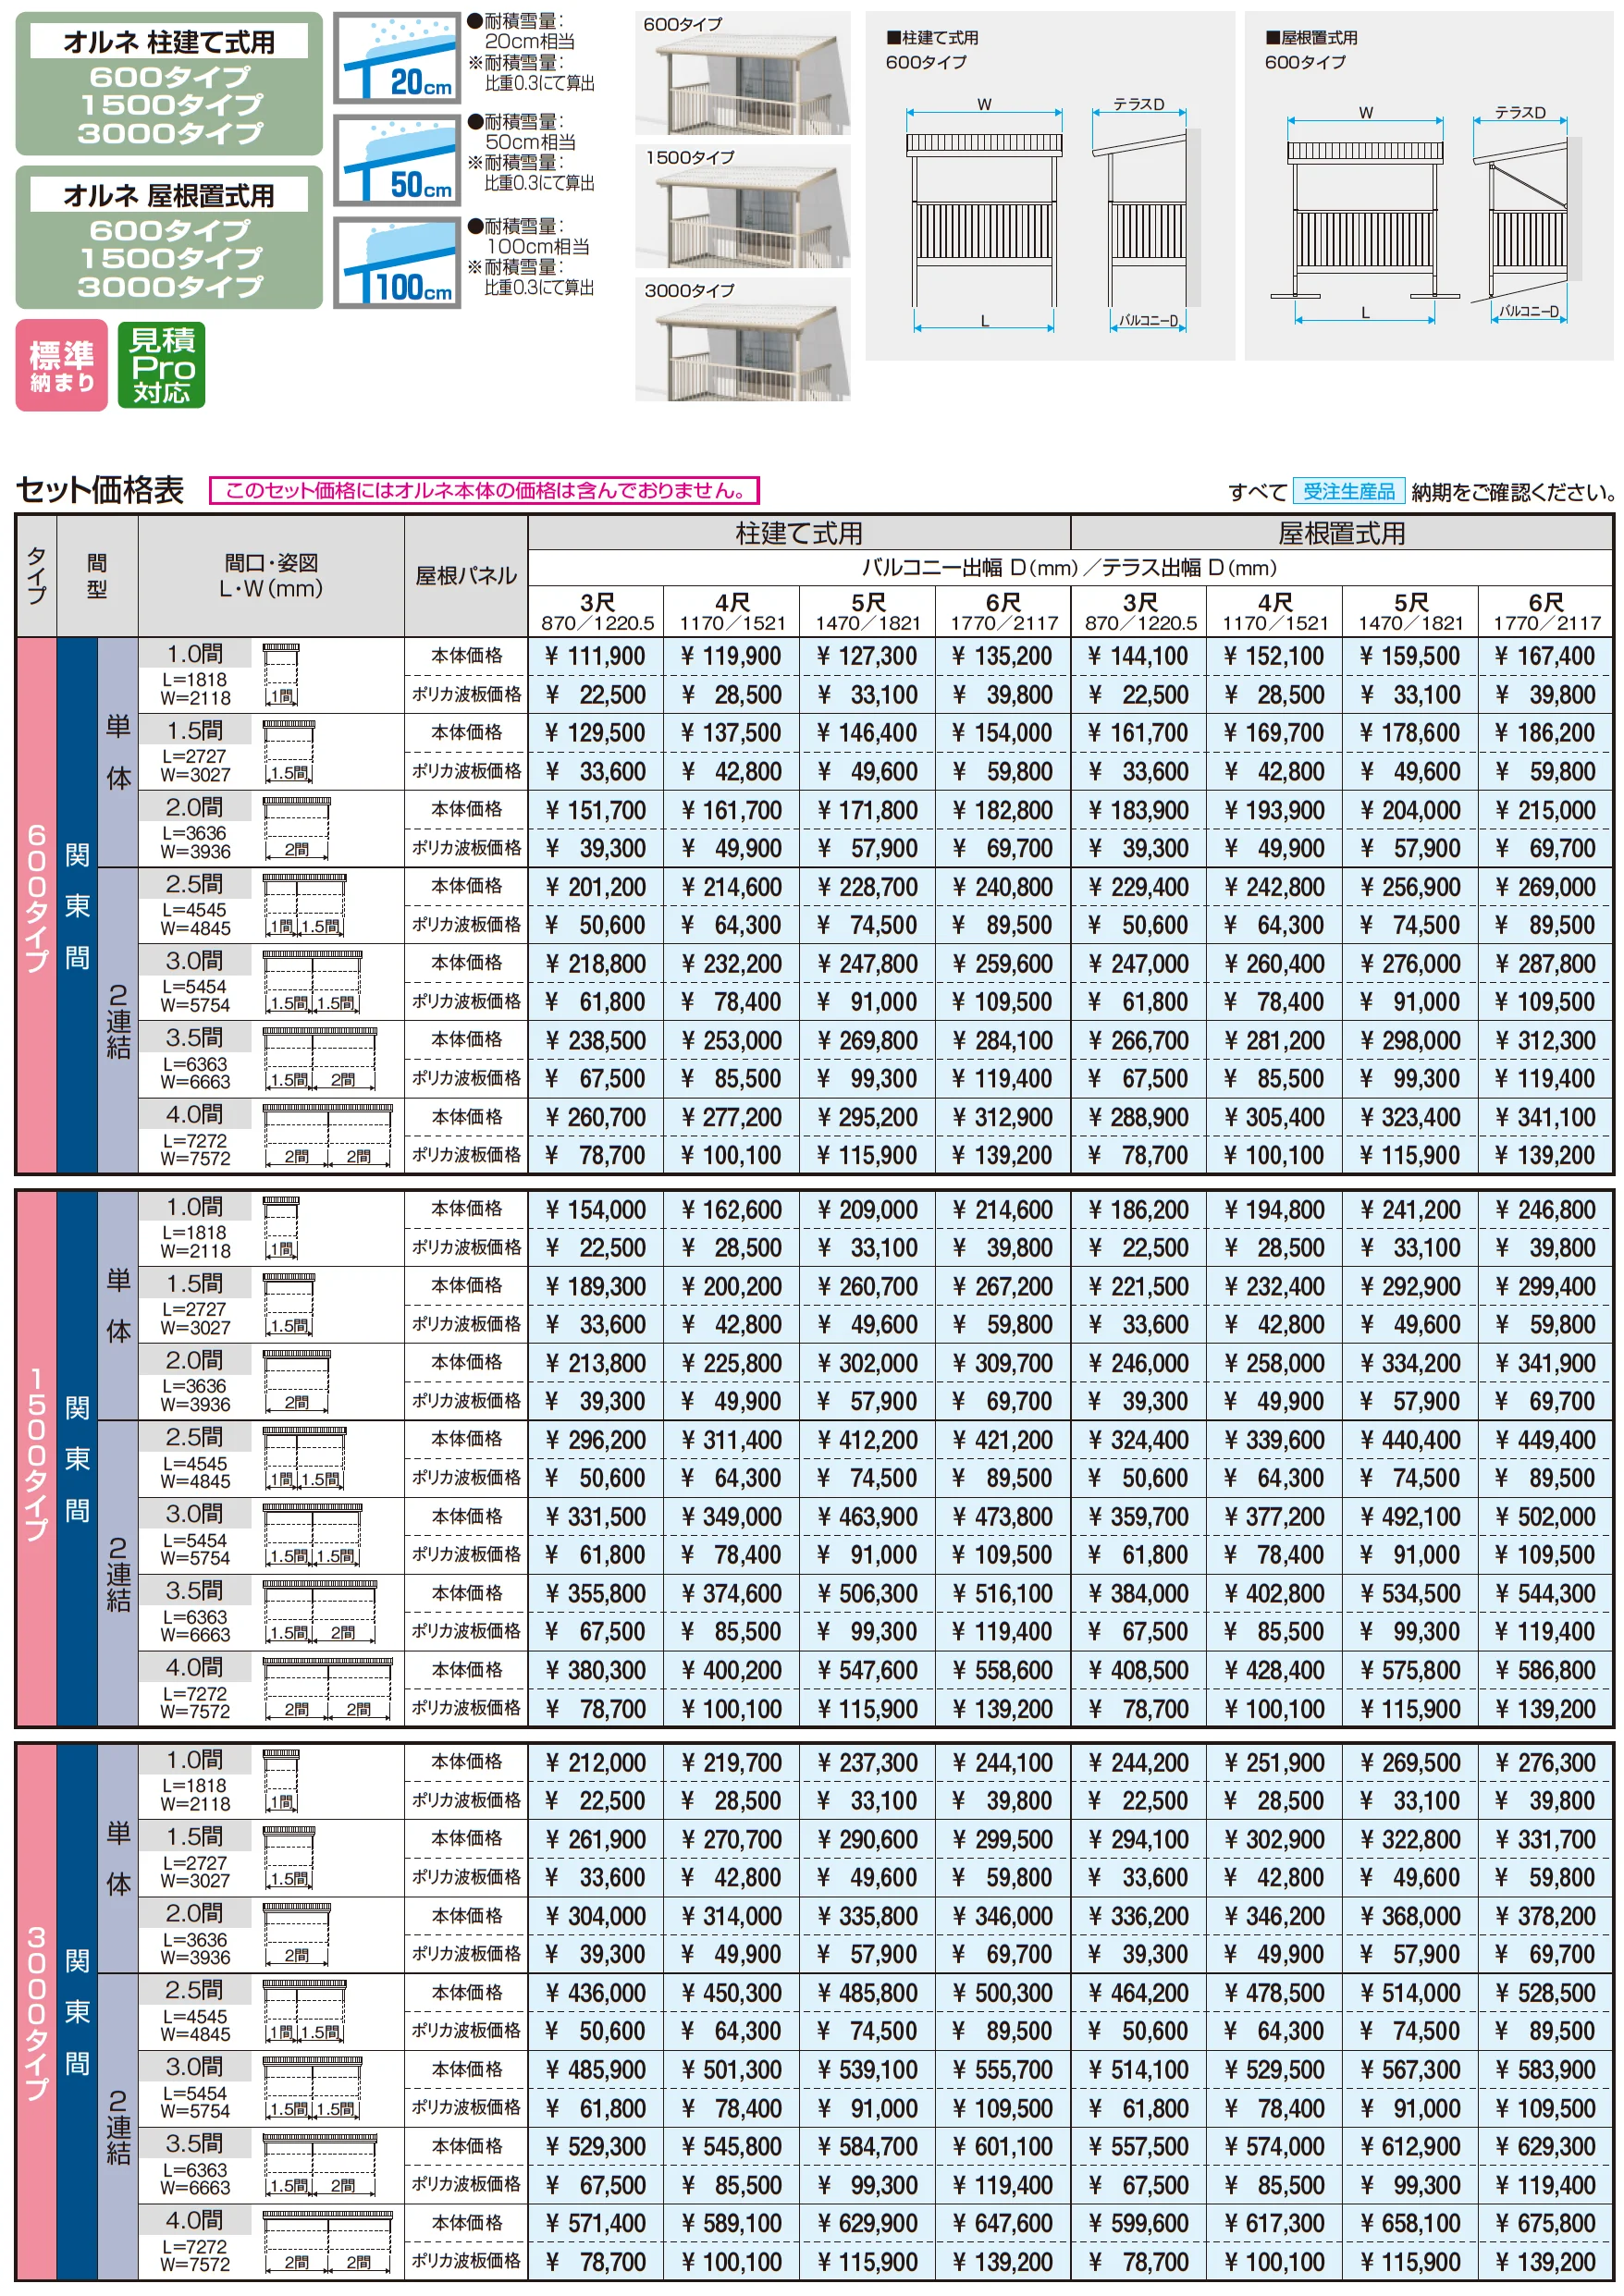Image resolution: width=1624 pixels, height=2296 pixels.
Task: Click the 2.0間 frontage diagram in 3000タイプ section
Action: tap(297, 1936)
